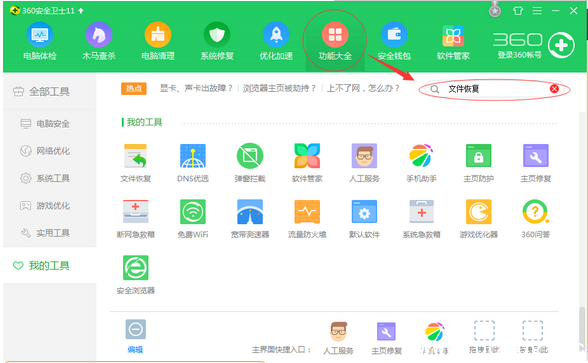
Task: Open 显卡、声卡出故障 hot link
Action: [196, 88]
